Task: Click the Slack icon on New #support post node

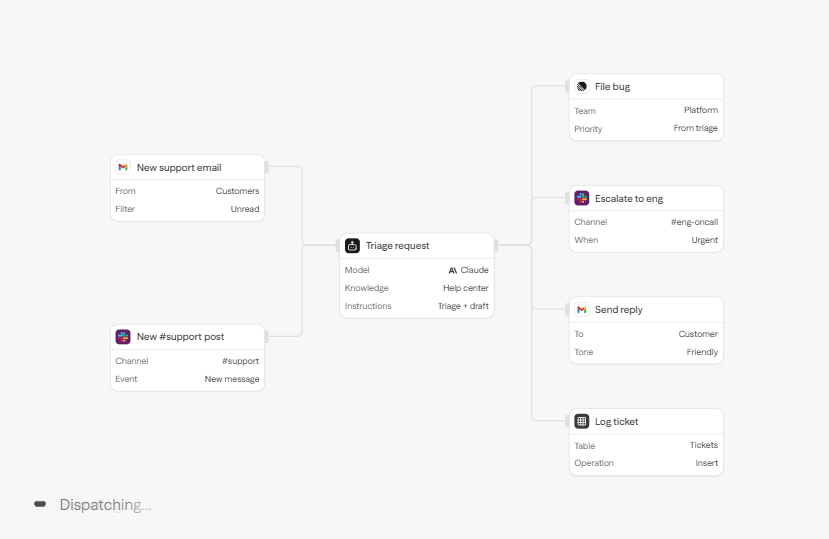Action: point(123,336)
